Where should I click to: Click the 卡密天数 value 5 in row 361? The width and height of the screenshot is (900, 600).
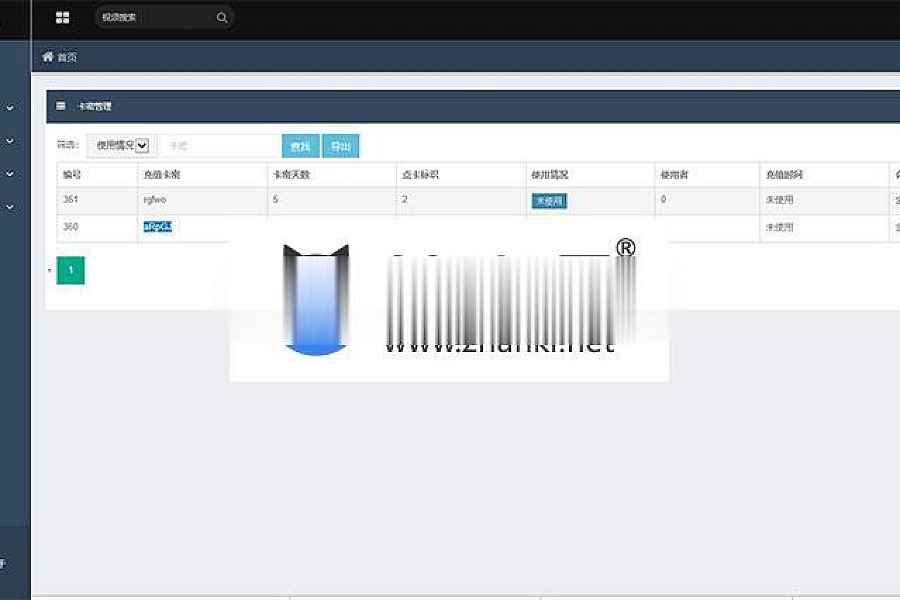(x=276, y=199)
